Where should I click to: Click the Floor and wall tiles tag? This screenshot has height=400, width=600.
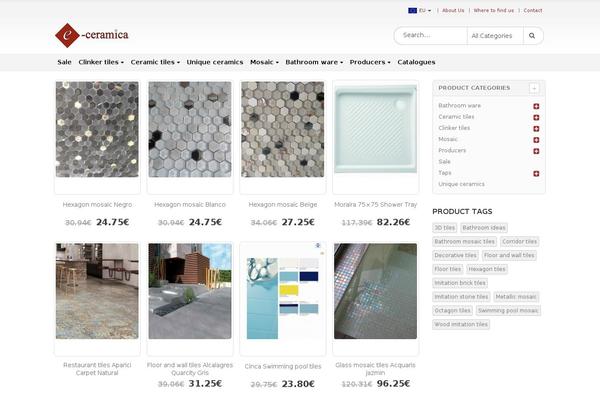[x=509, y=255]
